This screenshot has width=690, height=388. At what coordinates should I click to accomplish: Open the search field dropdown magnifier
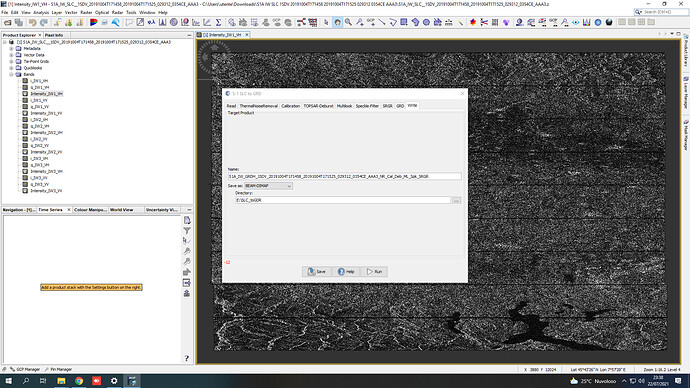pos(638,12)
